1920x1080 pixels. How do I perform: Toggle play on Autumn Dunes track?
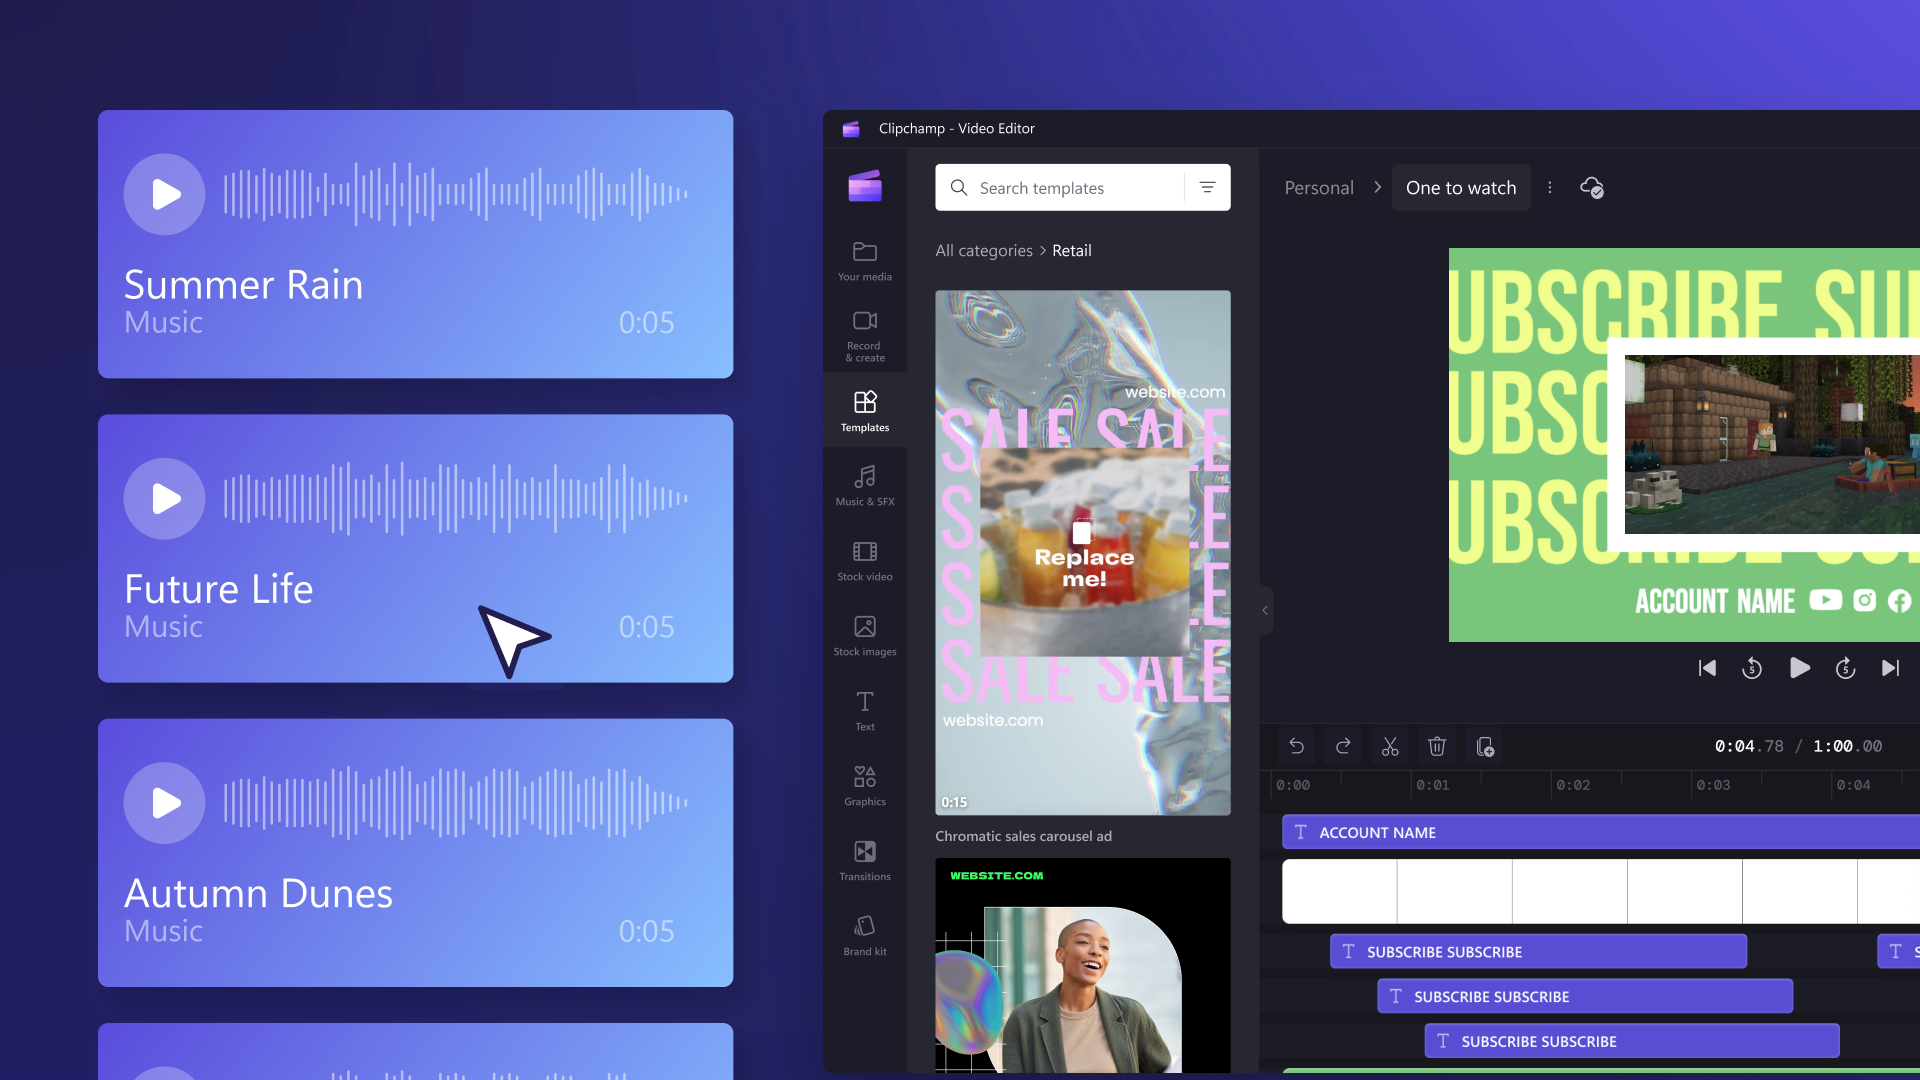[165, 802]
